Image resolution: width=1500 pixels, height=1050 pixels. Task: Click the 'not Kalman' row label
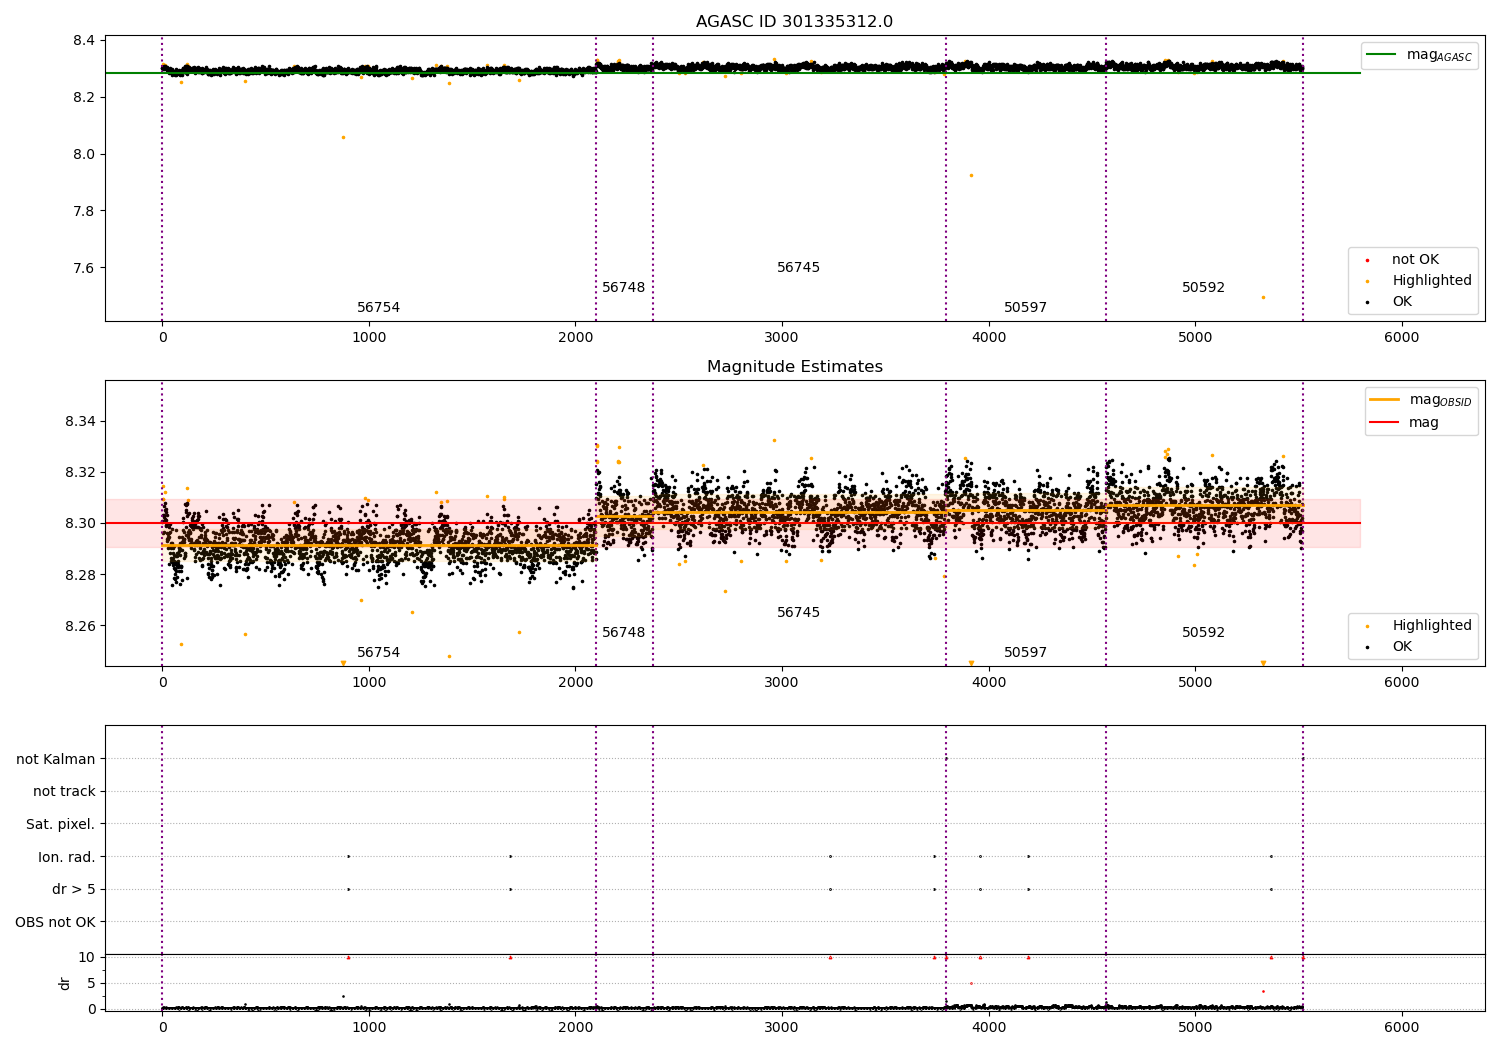56,760
